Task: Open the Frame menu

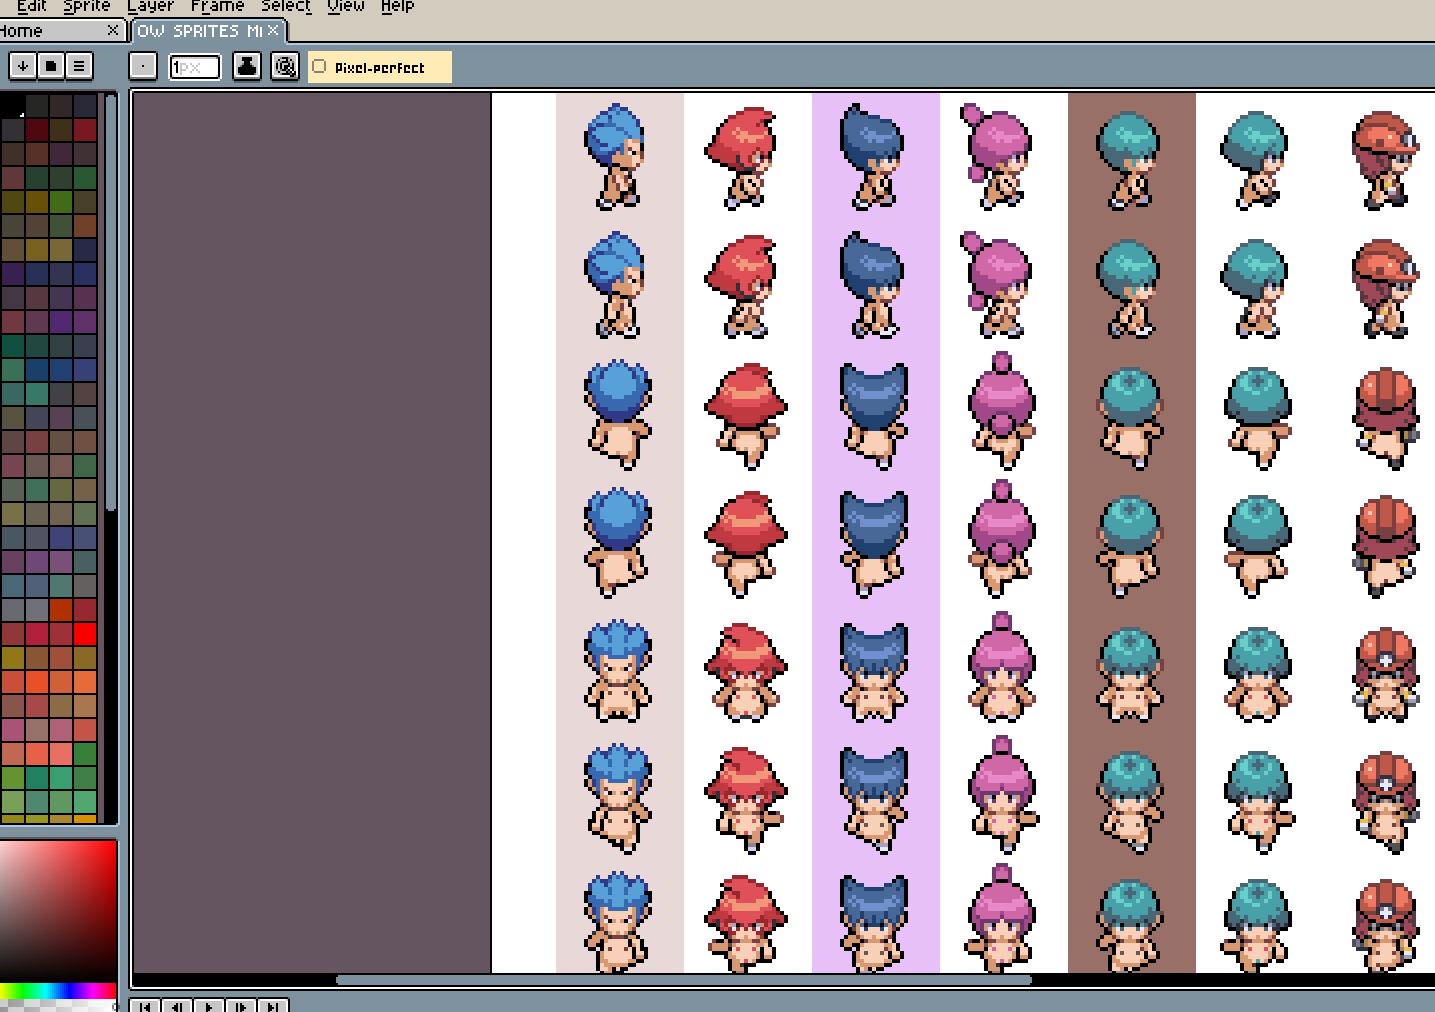Action: pos(217,6)
